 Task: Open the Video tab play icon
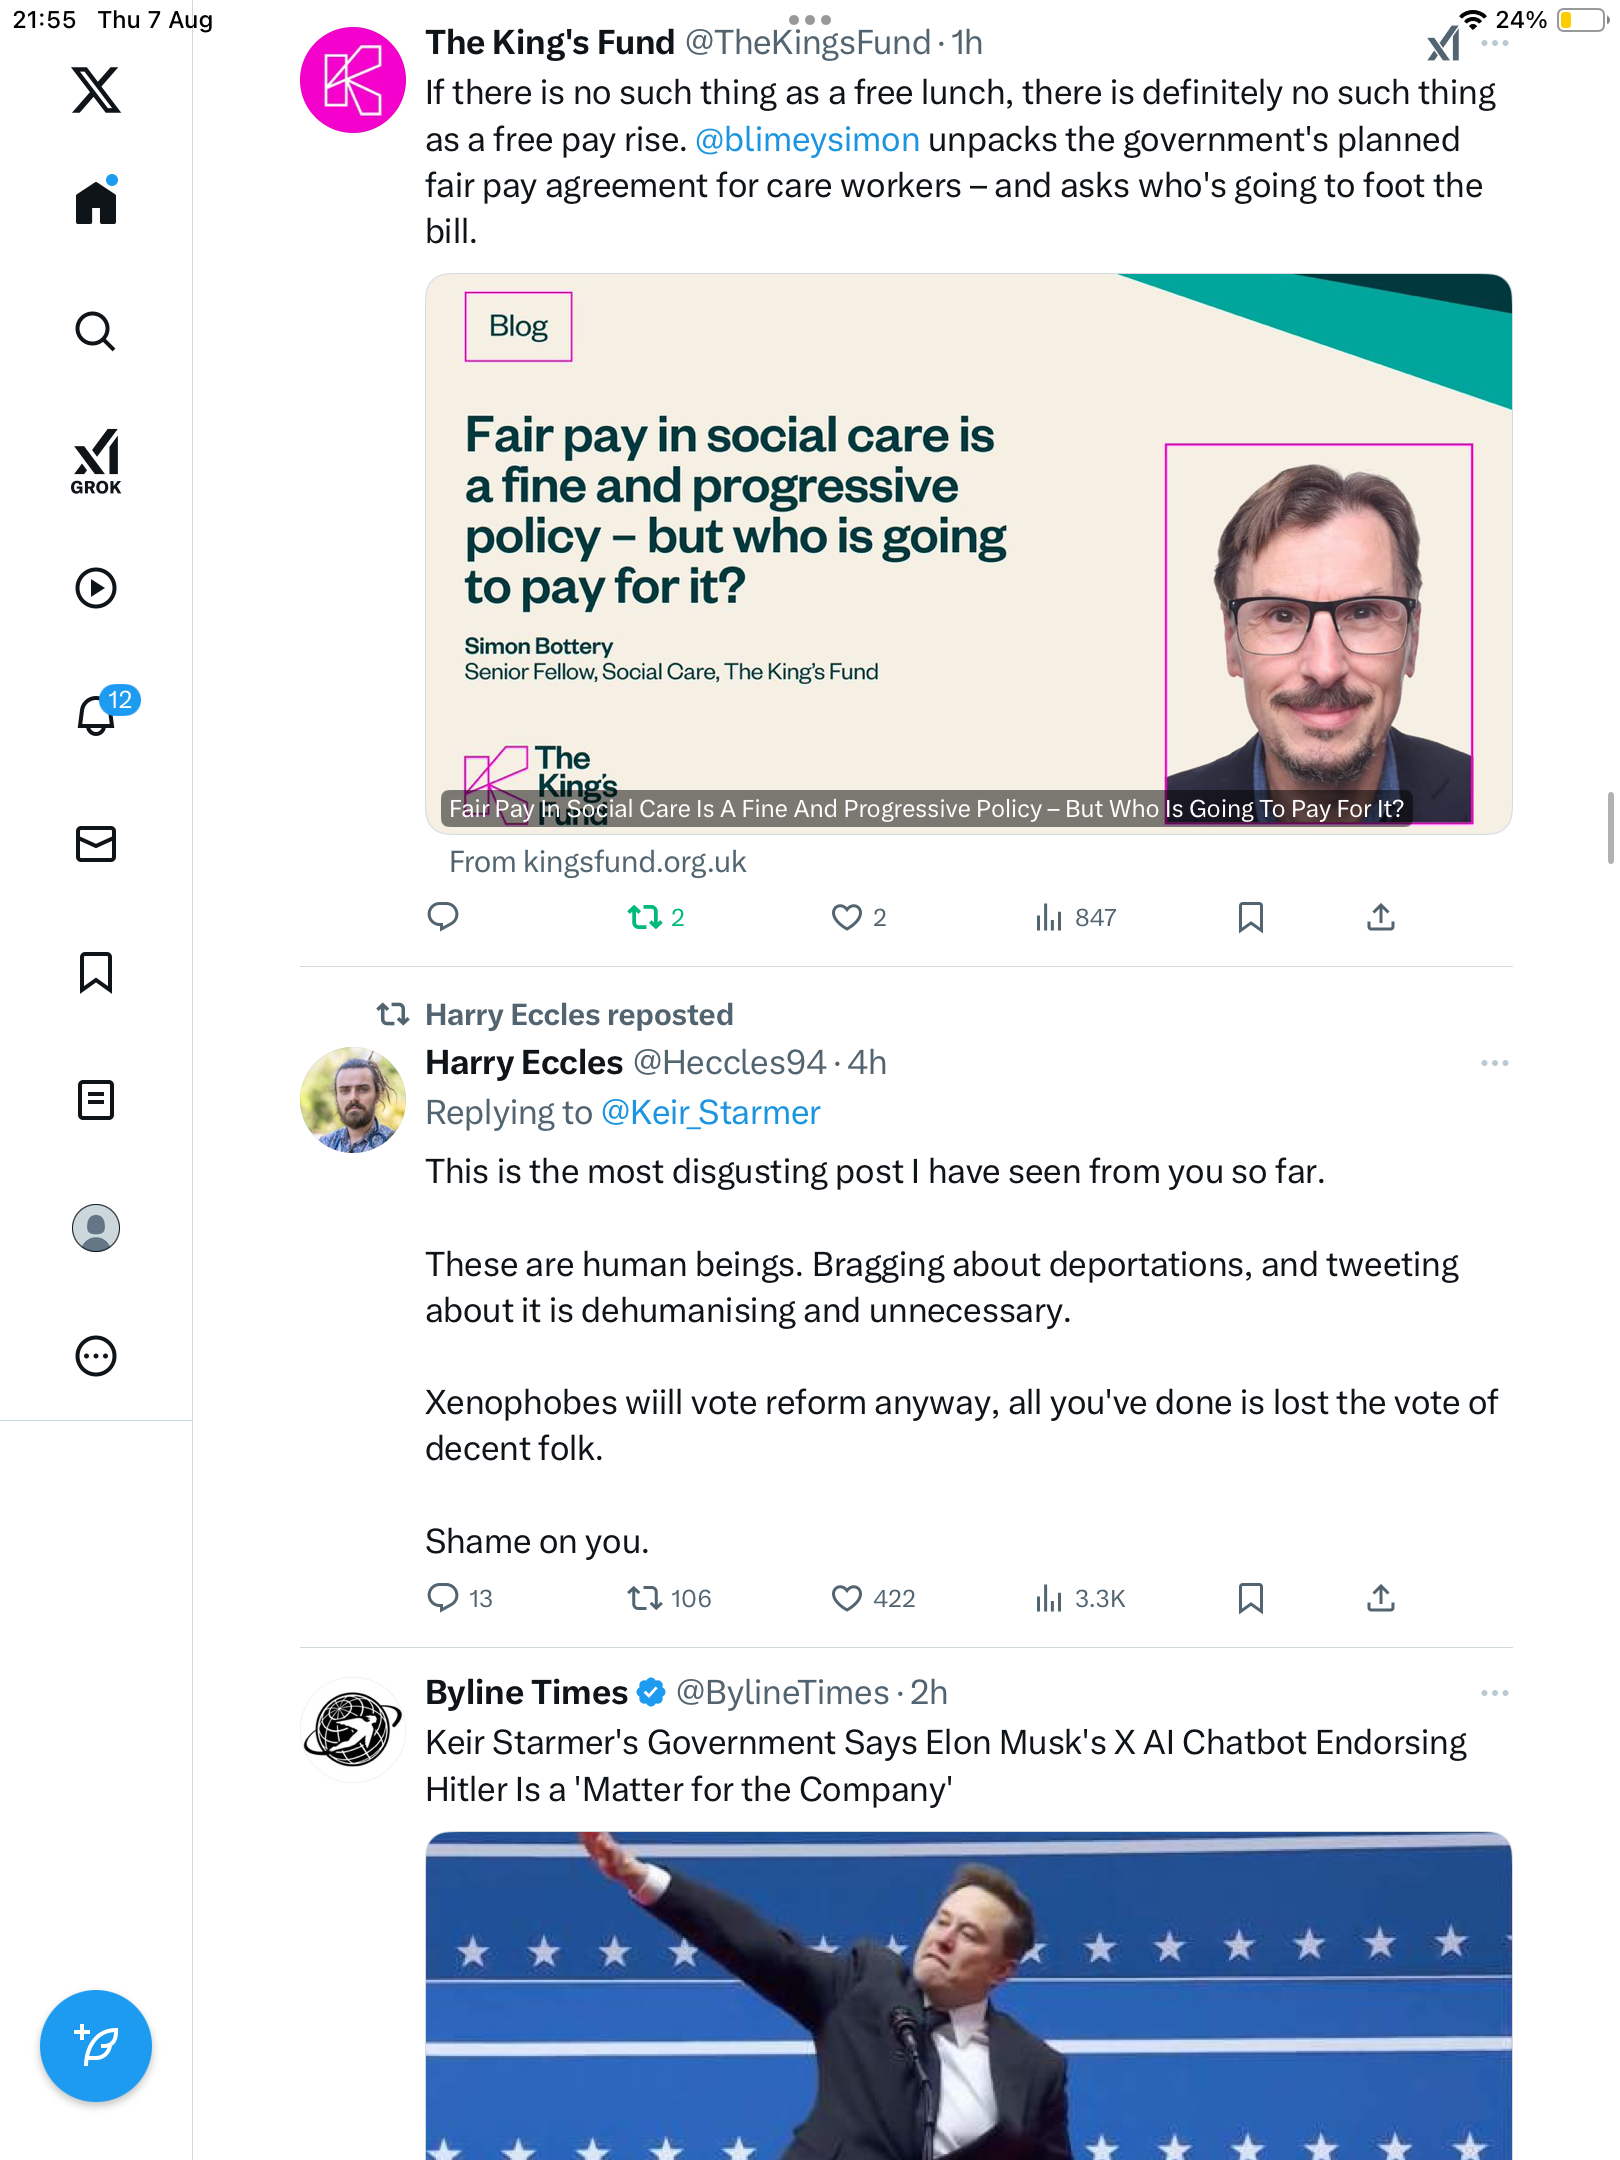tap(96, 588)
